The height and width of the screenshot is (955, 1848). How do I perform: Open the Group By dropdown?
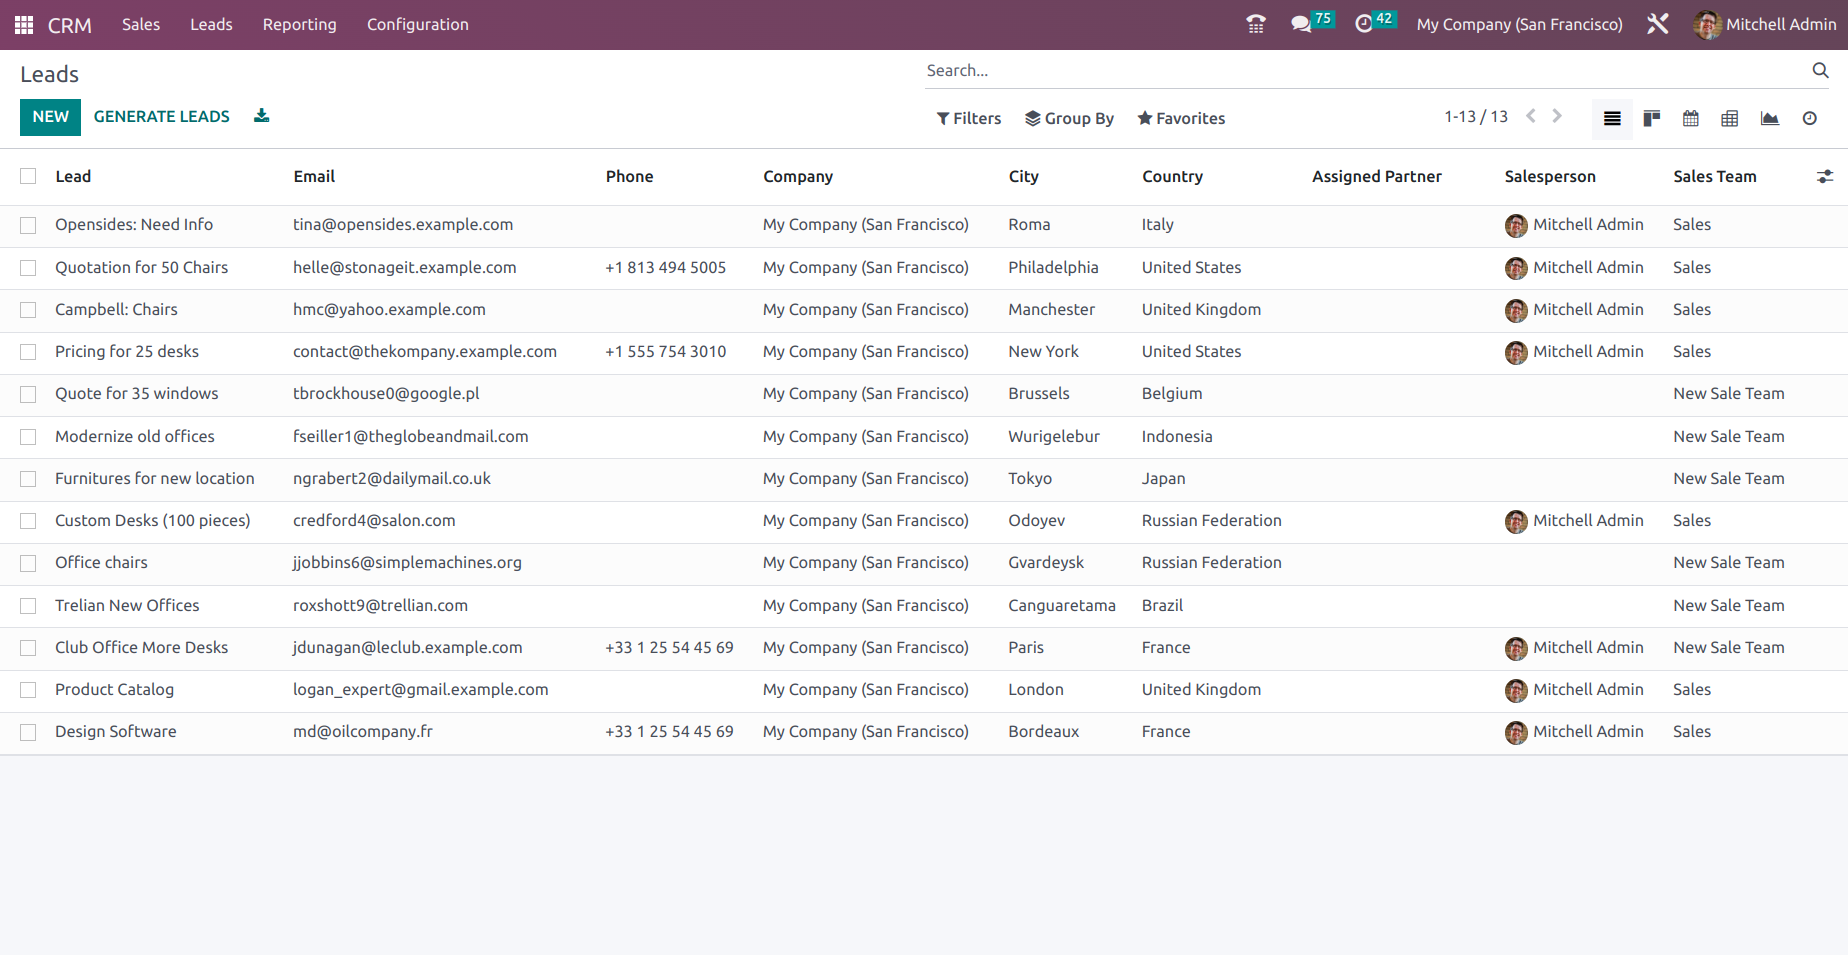tap(1069, 118)
